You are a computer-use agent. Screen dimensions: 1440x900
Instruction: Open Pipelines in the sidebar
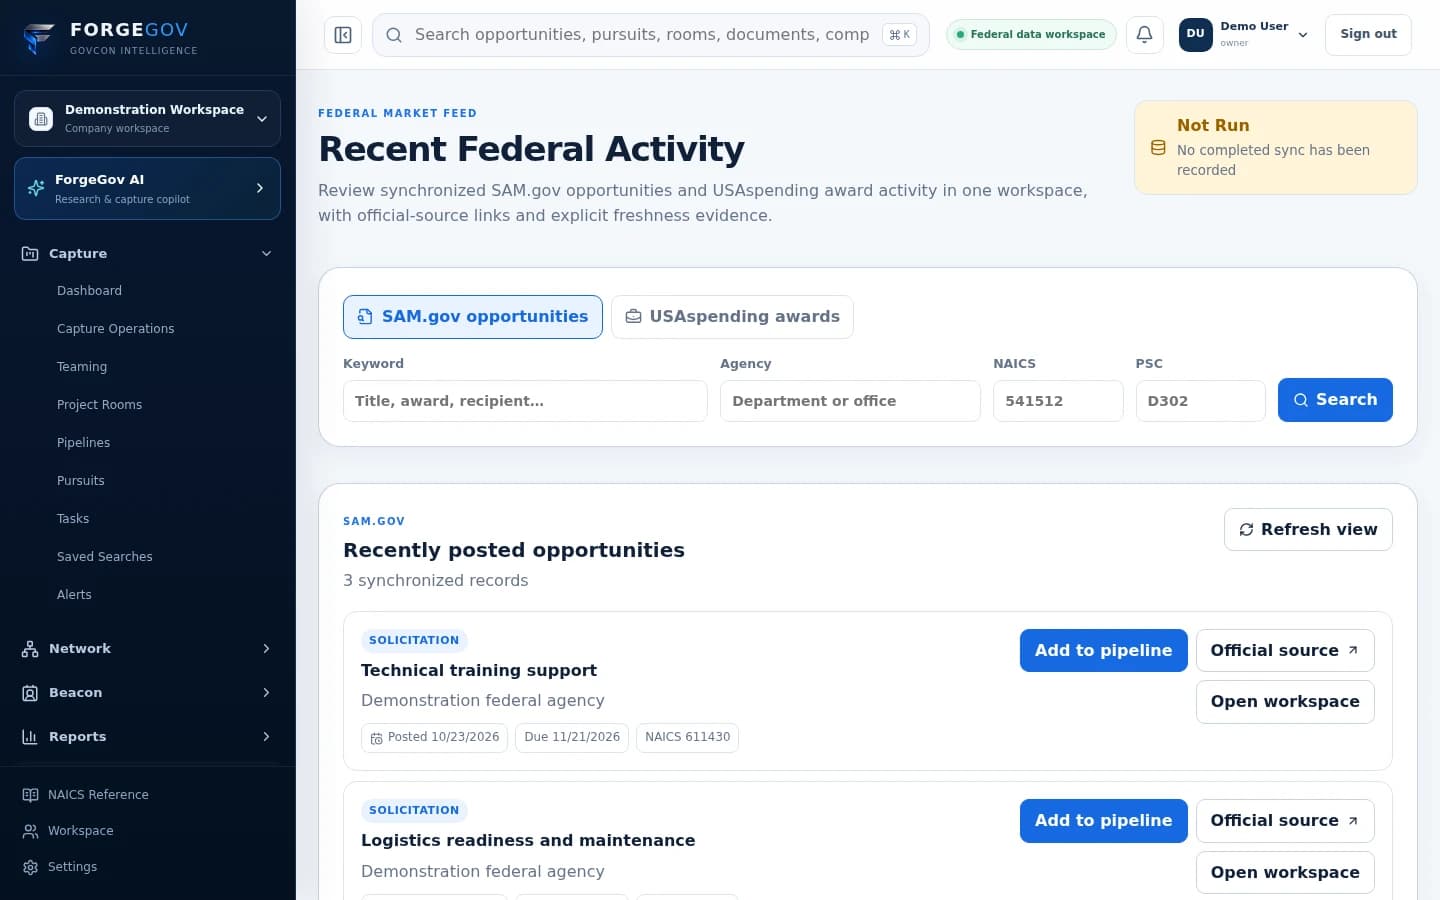[x=84, y=443]
